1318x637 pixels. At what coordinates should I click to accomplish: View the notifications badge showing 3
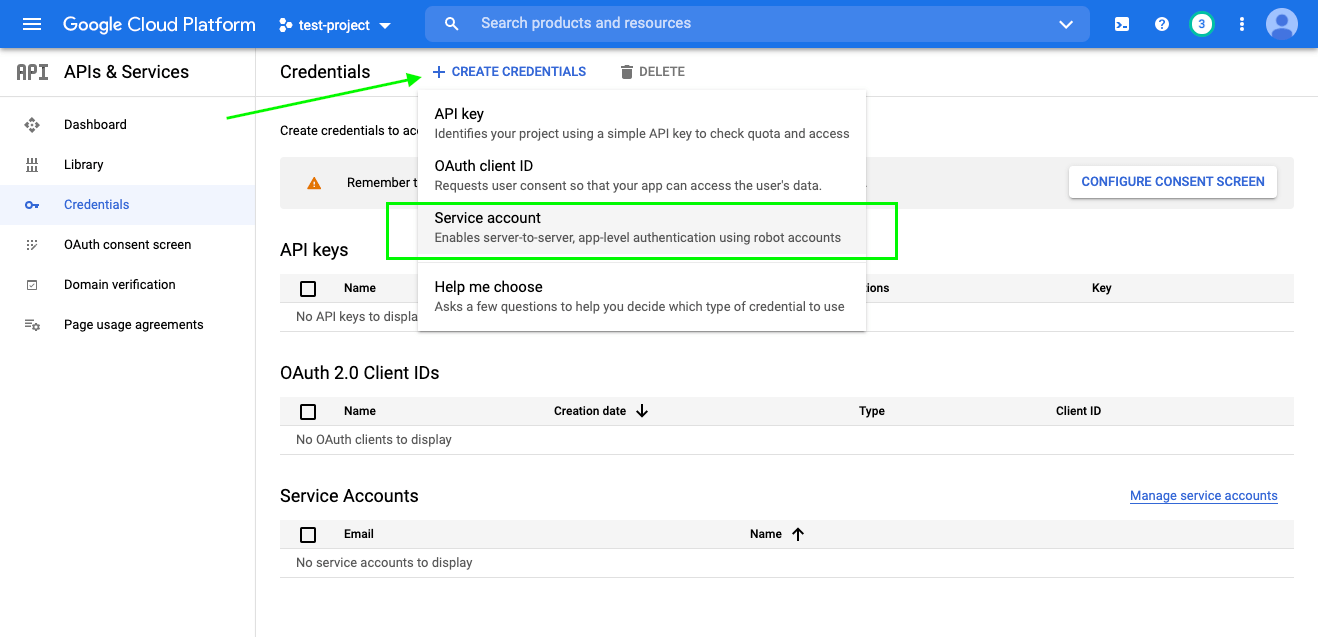(x=1201, y=24)
